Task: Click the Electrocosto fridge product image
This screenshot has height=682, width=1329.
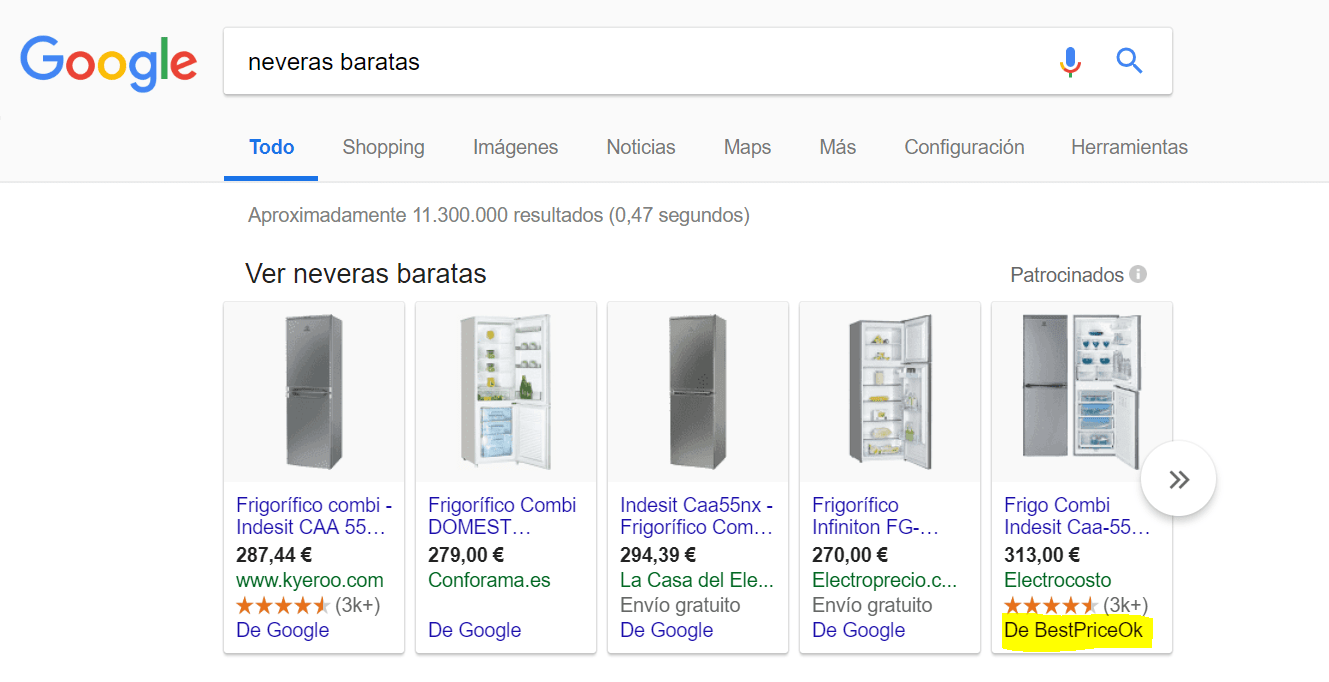Action: pos(1082,392)
